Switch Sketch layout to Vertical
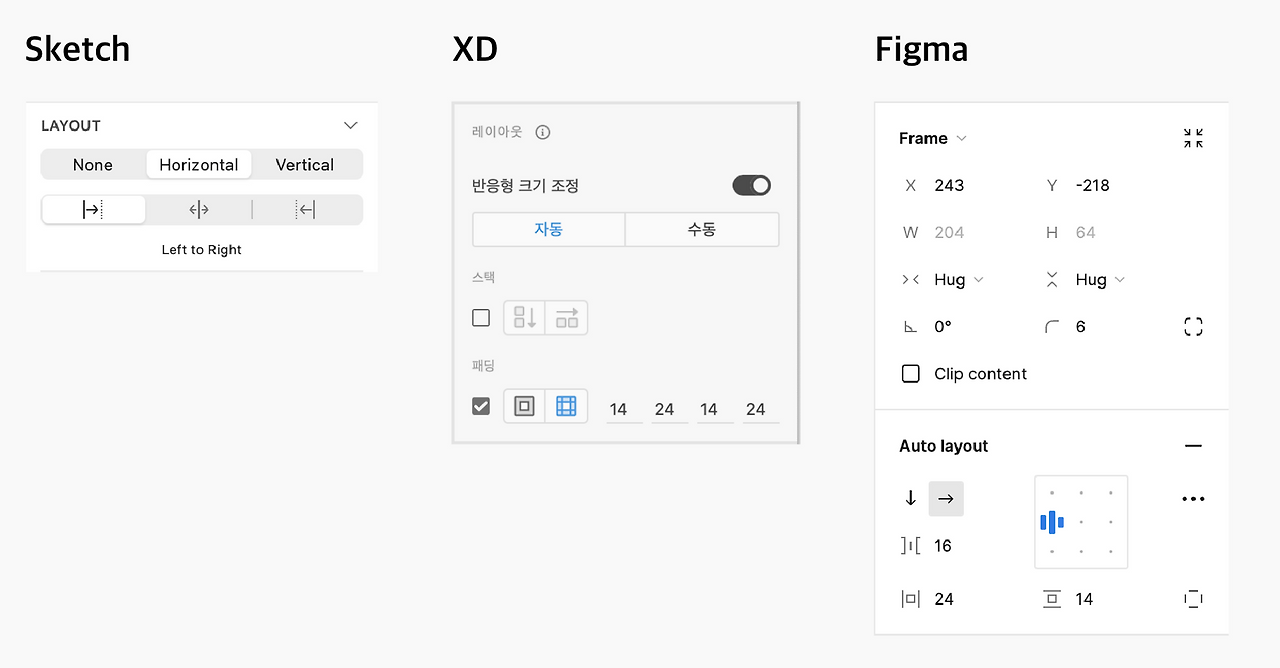Screen dimensions: 1280x668 [305, 165]
